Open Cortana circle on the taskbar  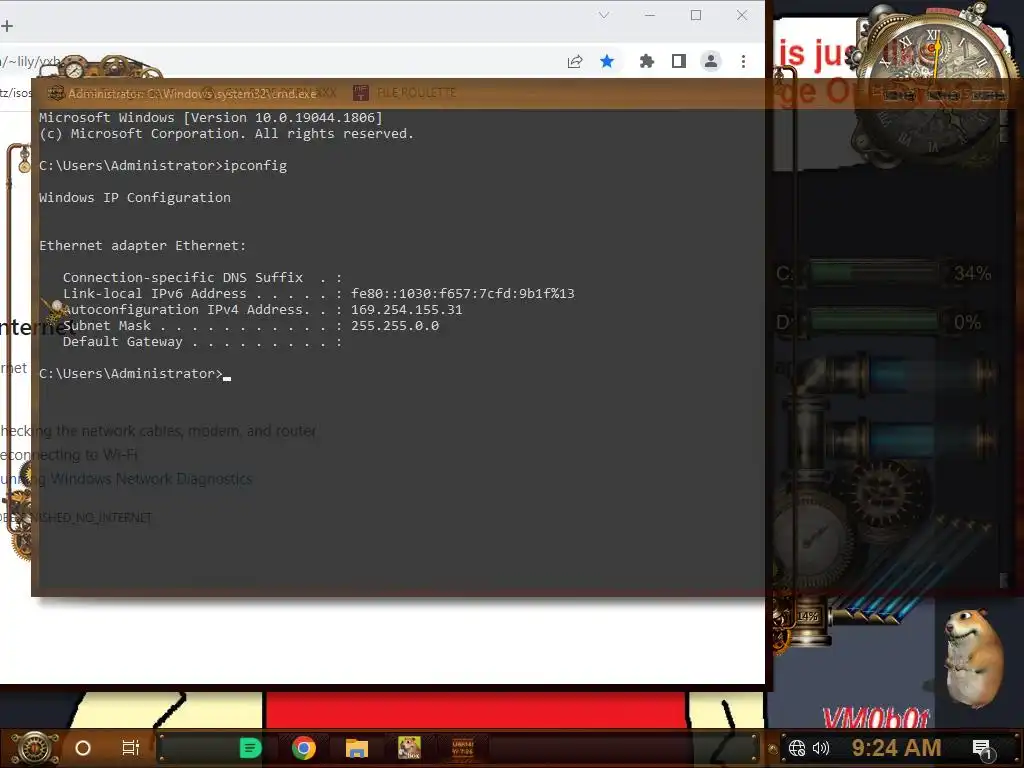point(83,748)
